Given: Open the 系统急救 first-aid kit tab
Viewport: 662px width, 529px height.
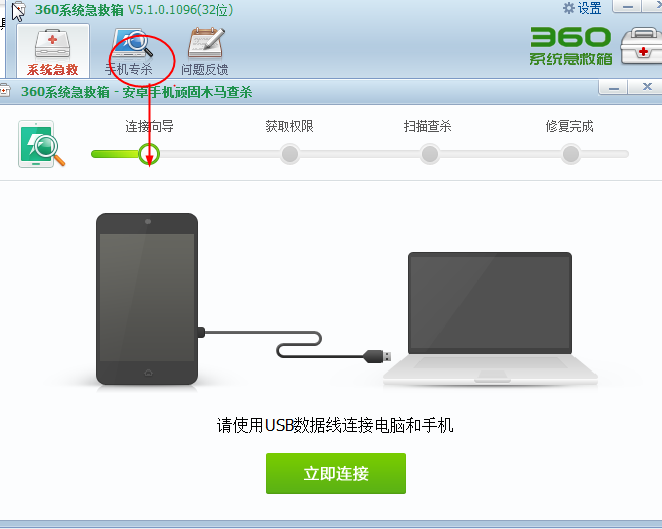Looking at the screenshot, I should (53, 51).
